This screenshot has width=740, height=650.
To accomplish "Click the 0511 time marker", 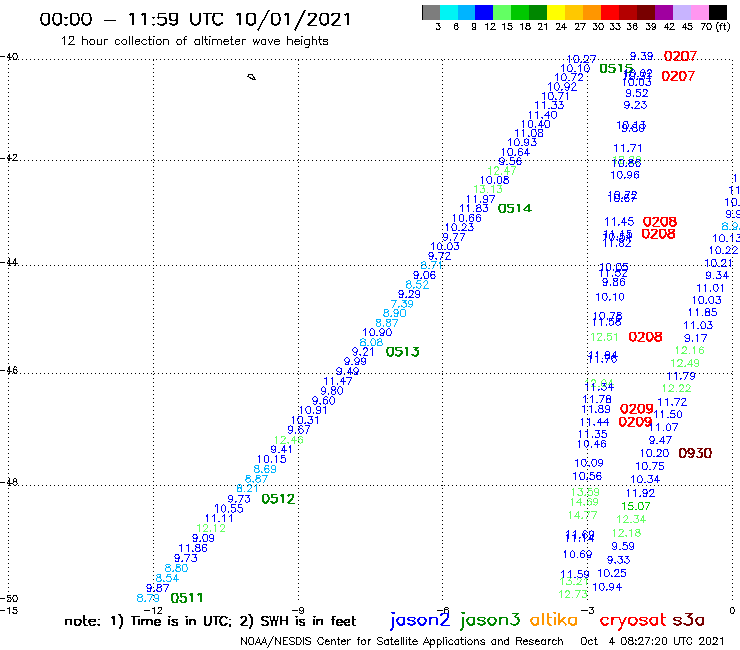I will 187,598.
